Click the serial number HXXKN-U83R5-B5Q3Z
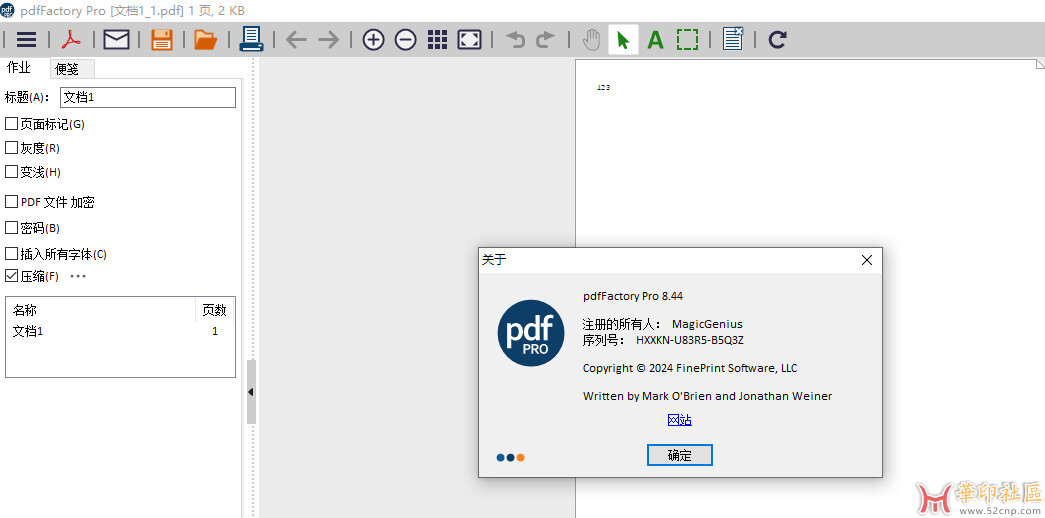The image size is (1045, 518). tap(690, 340)
